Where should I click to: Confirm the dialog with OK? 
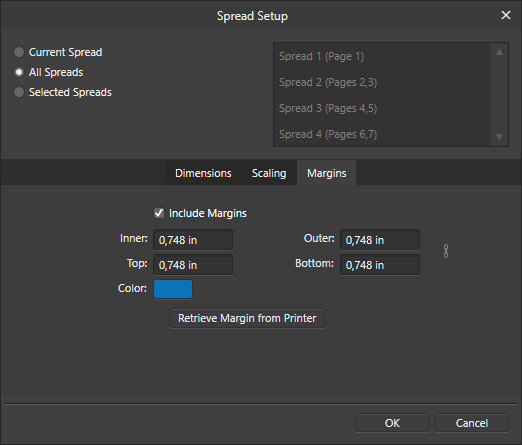point(392,423)
